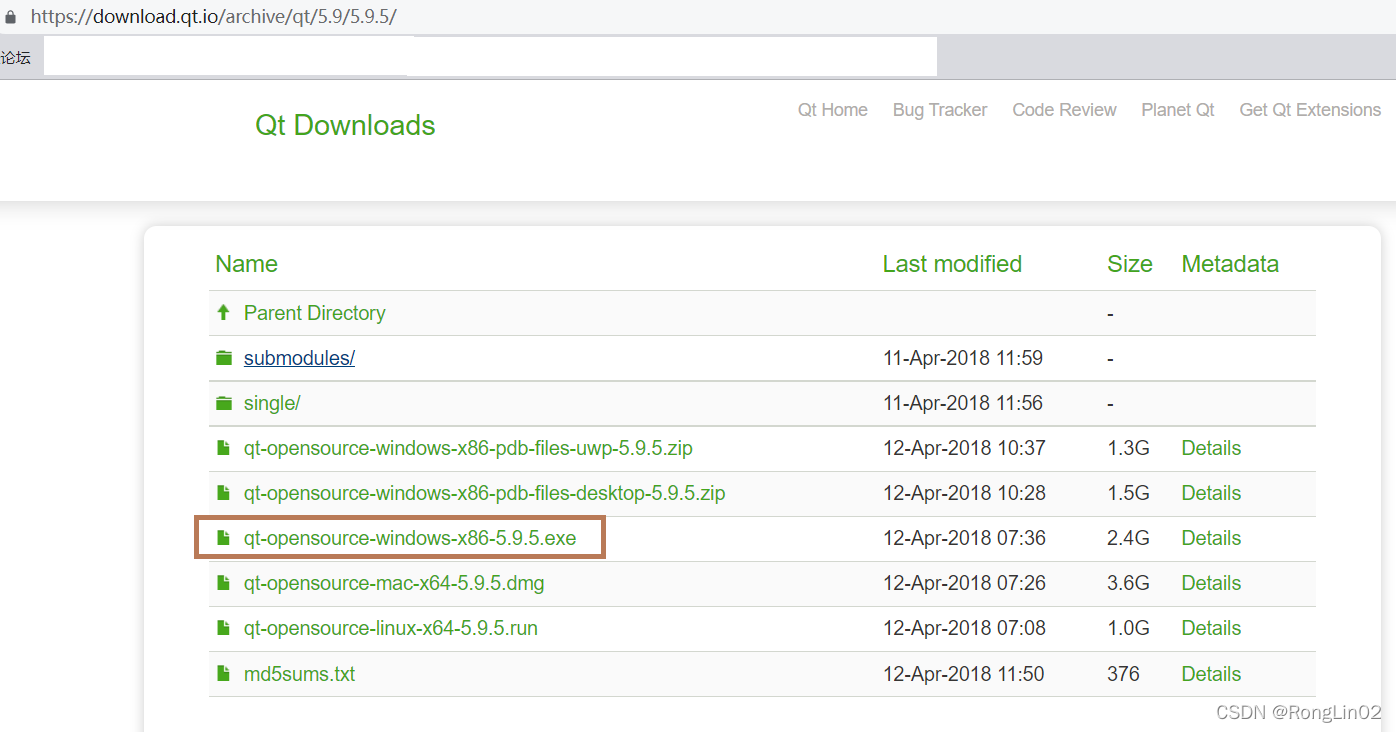
Task: Click the Qt Downloads title link
Action: click(345, 125)
